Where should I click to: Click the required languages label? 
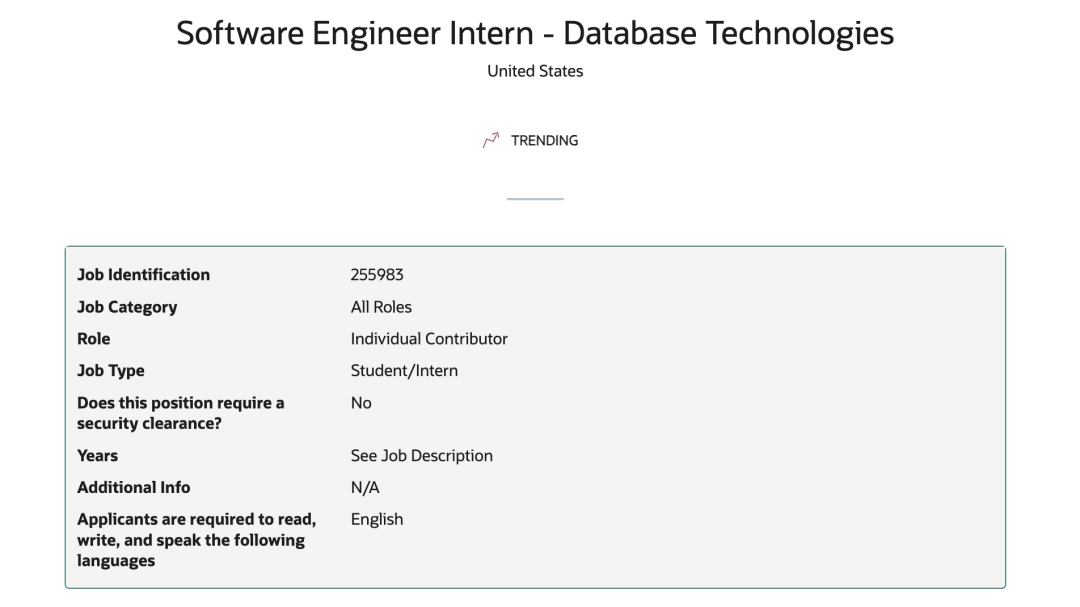point(196,539)
